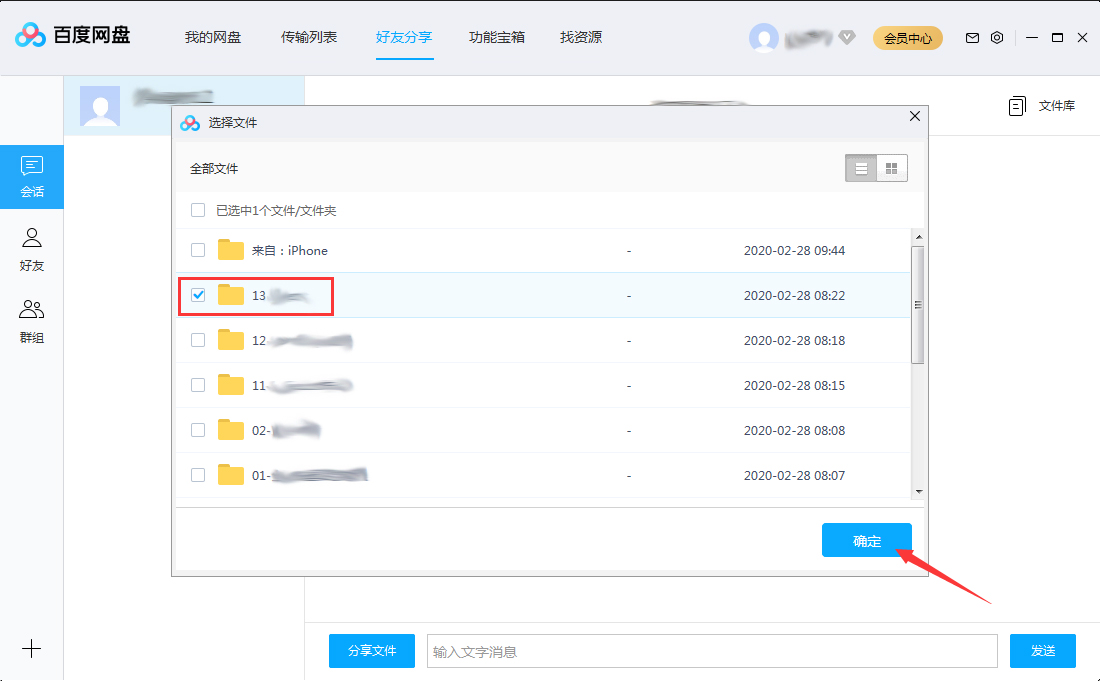This screenshot has width=1100, height=681.
Task: Switch to the 传输列表 tab
Action: pos(311,37)
